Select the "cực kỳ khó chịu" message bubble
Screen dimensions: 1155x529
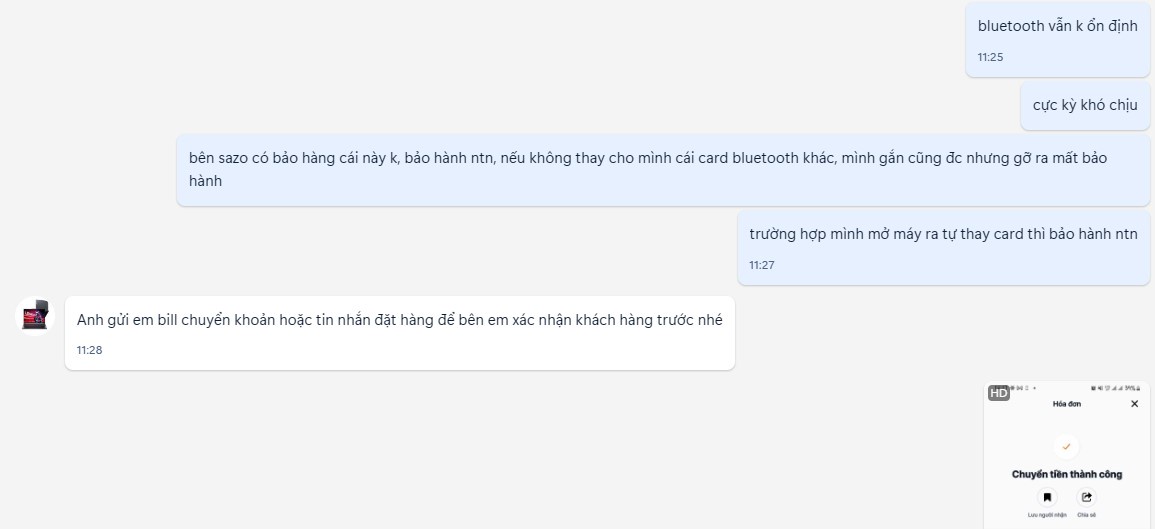point(1085,105)
